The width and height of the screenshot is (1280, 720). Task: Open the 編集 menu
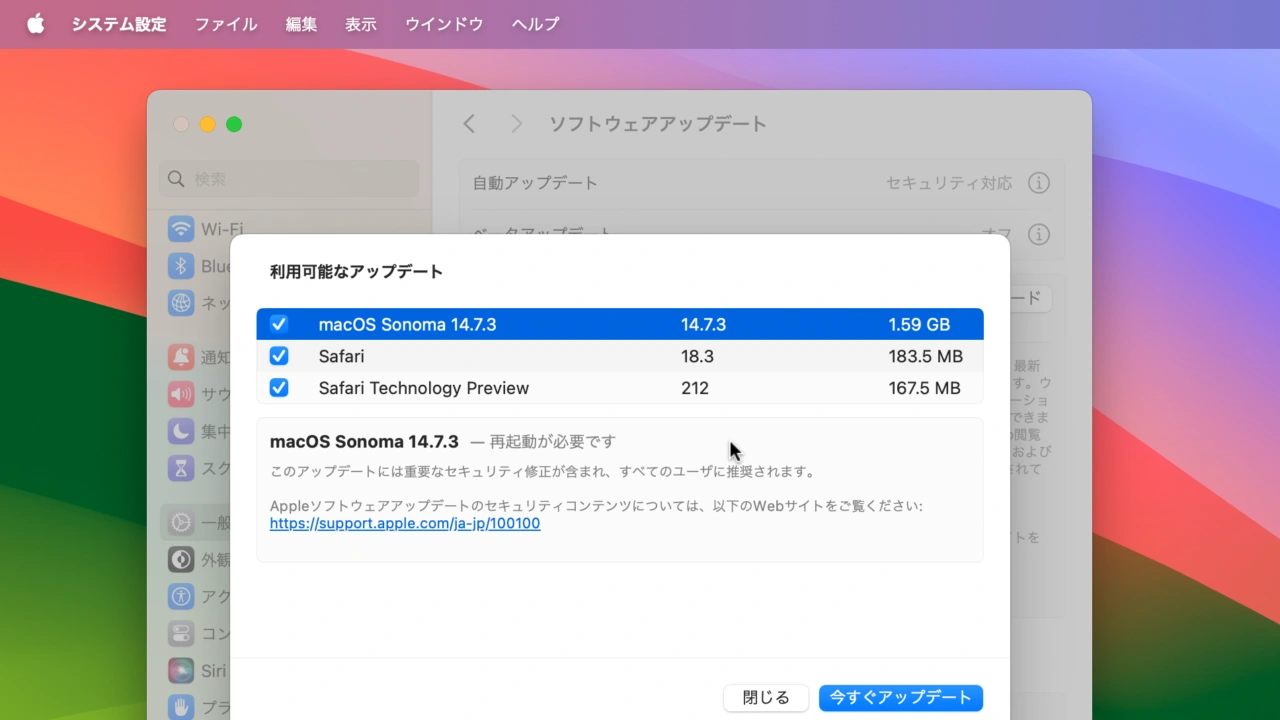click(301, 24)
